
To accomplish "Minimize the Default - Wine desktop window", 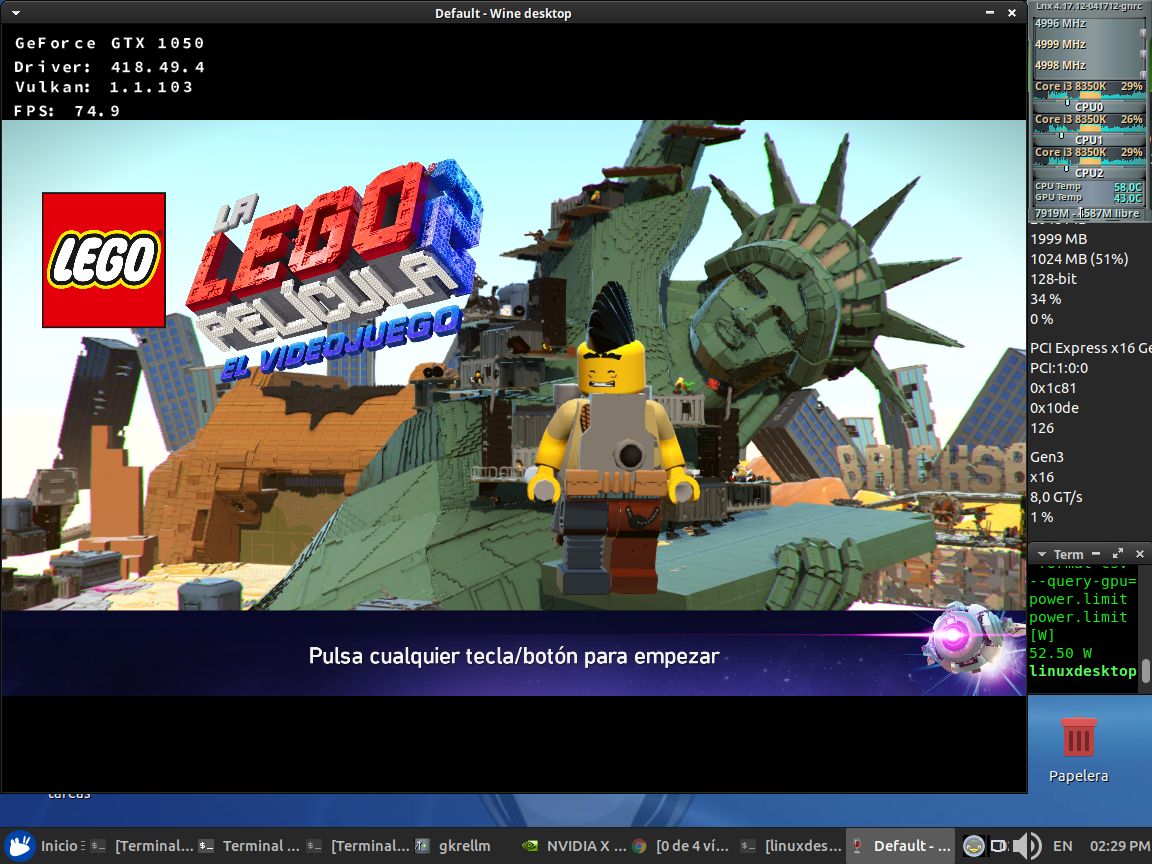I will point(990,12).
